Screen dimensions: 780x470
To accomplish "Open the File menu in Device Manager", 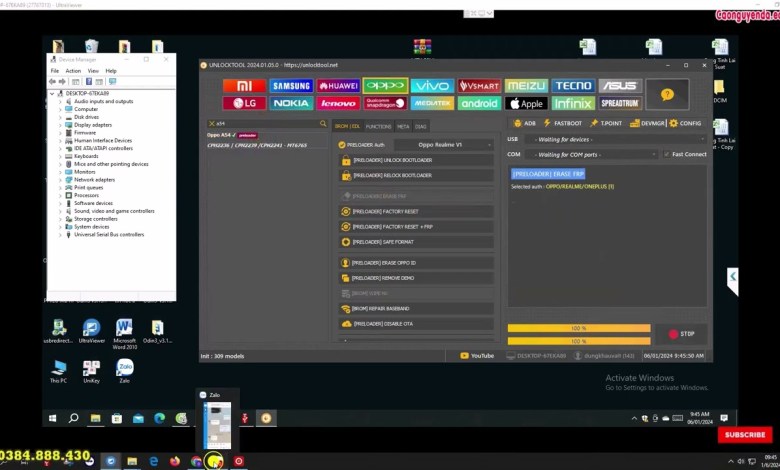I will click(55, 71).
